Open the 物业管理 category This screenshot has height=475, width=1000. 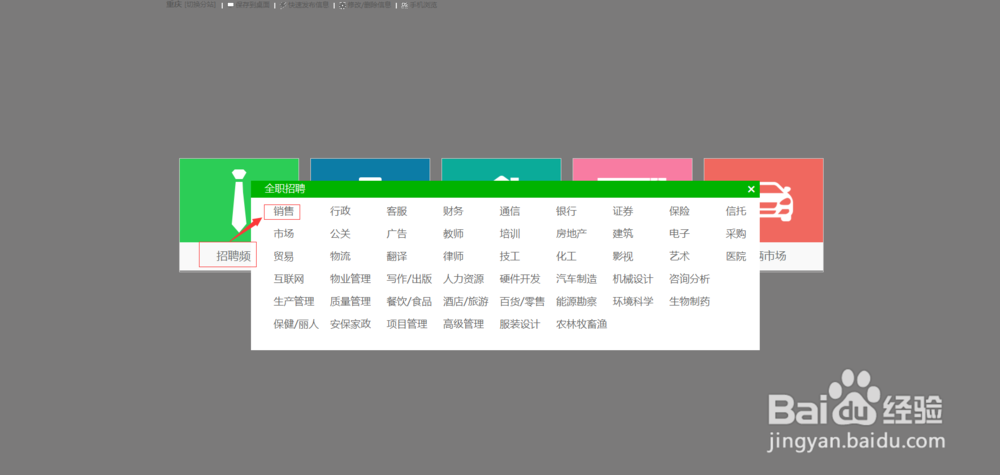[350, 279]
